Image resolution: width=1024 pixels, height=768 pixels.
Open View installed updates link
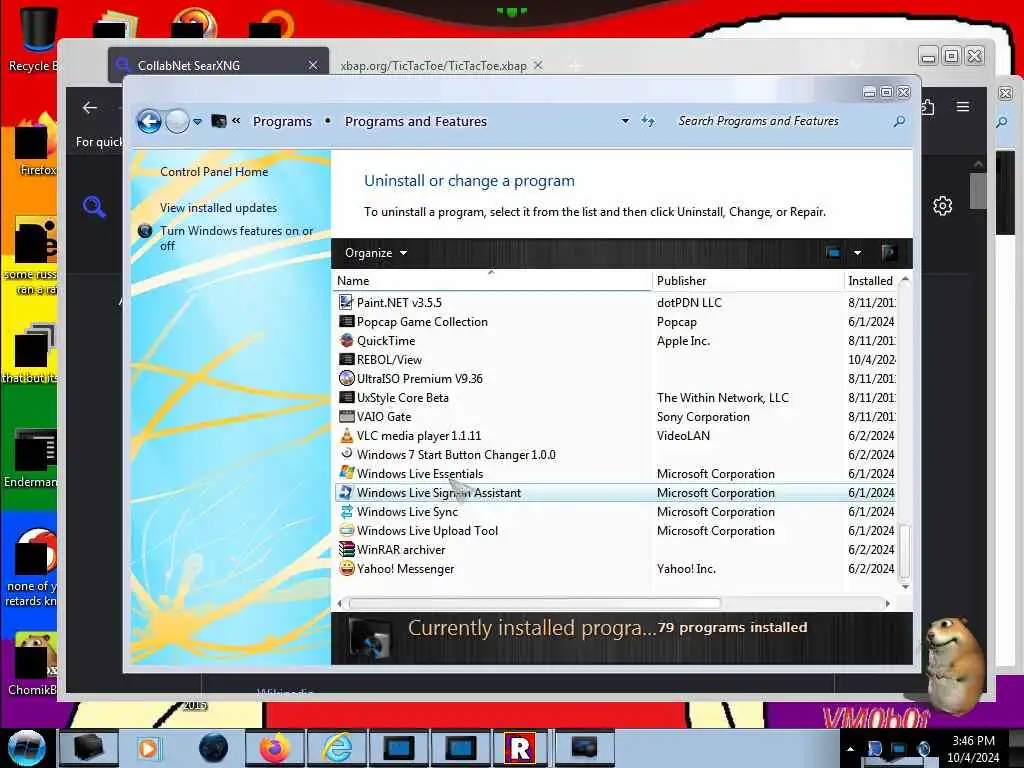pyautogui.click(x=218, y=208)
